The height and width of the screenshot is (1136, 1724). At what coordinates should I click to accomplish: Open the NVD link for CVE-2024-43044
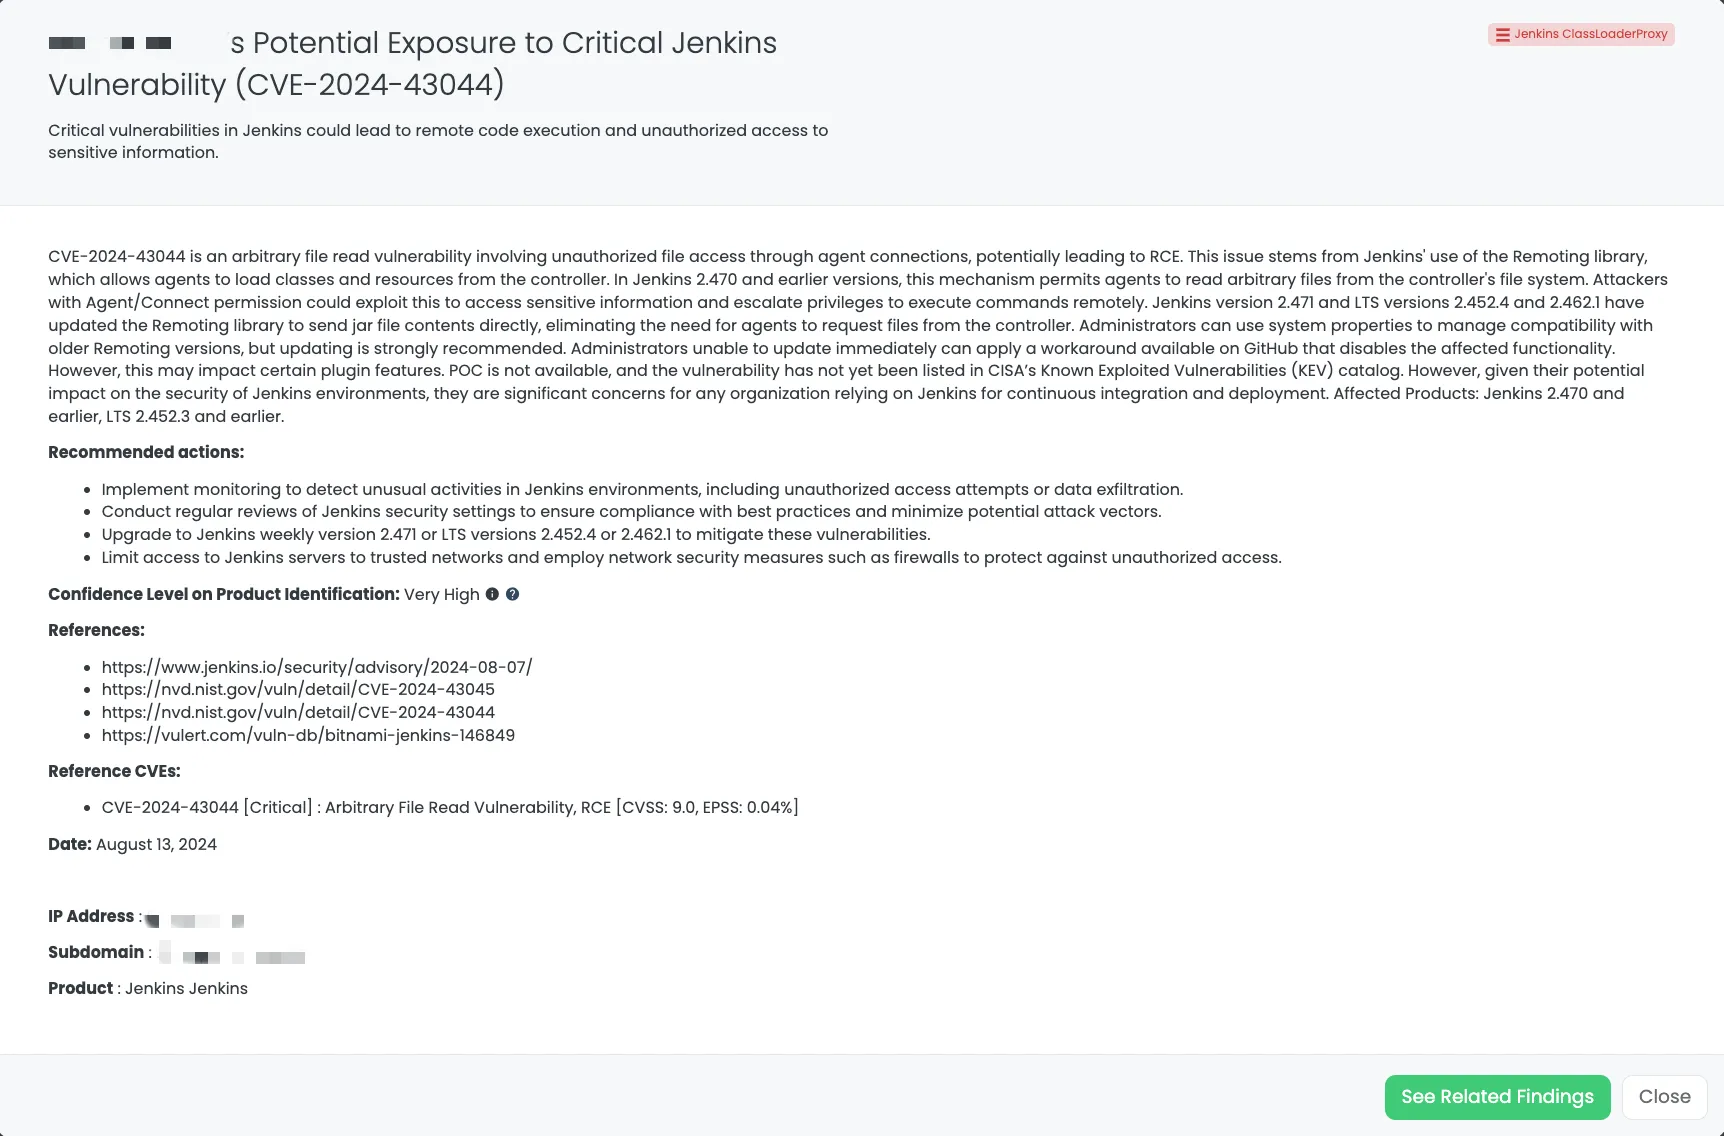point(298,712)
